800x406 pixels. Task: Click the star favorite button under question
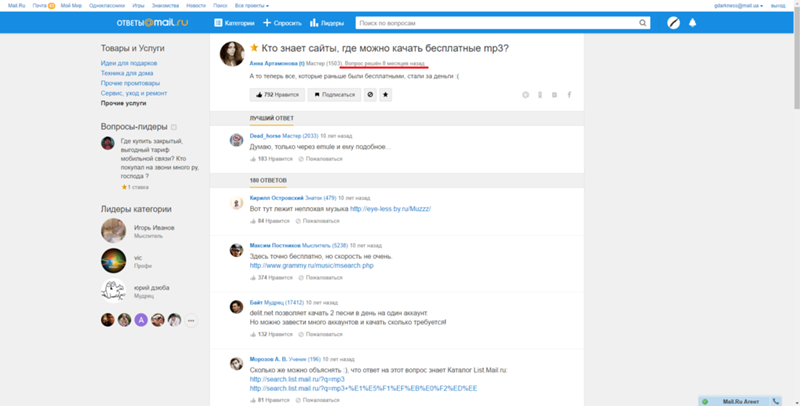point(387,95)
